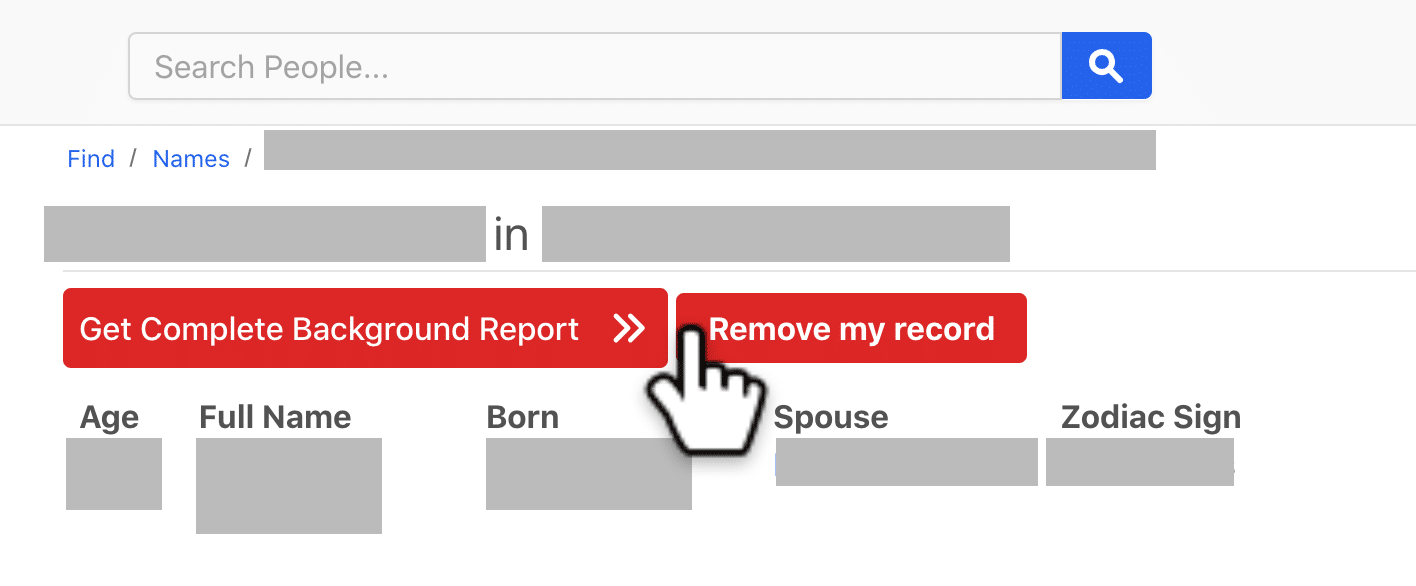The image size is (1416, 586).
Task: Select the redacted value under Full Name
Action: 289,485
